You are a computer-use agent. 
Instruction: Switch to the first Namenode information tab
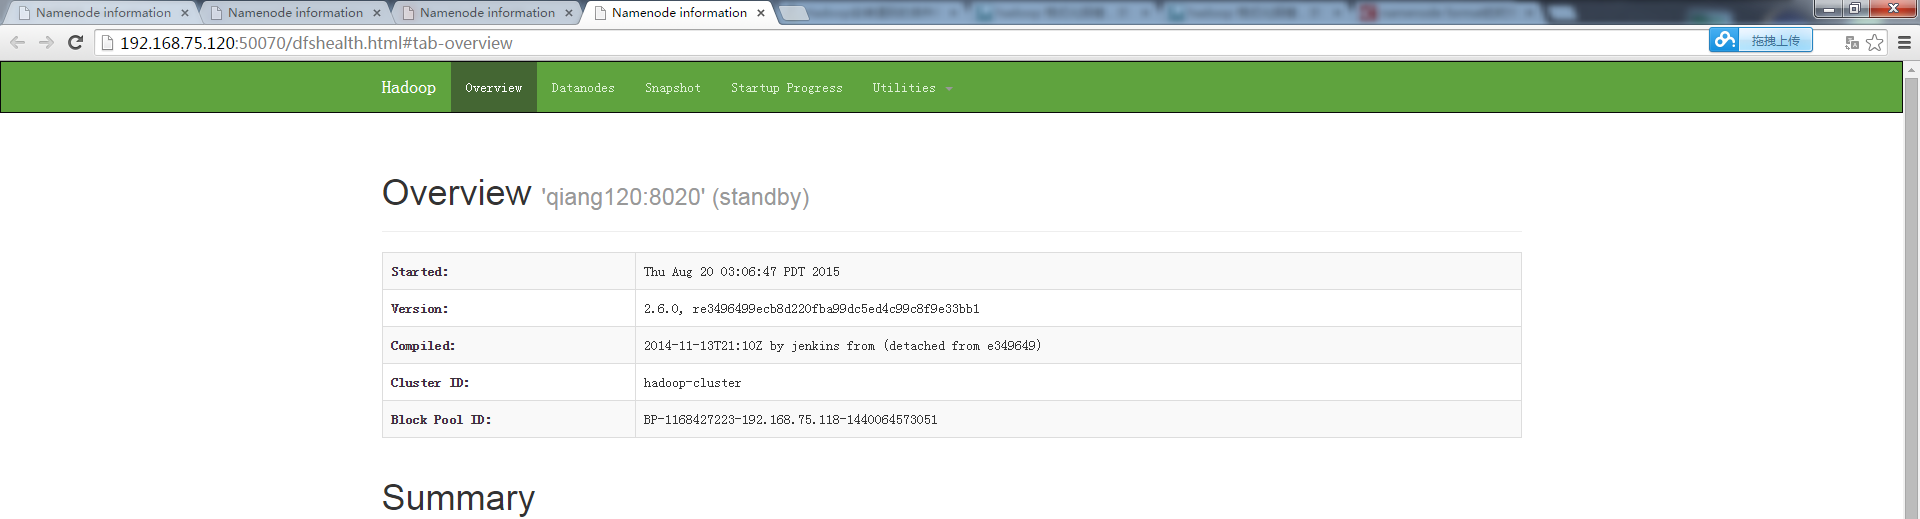(103, 13)
